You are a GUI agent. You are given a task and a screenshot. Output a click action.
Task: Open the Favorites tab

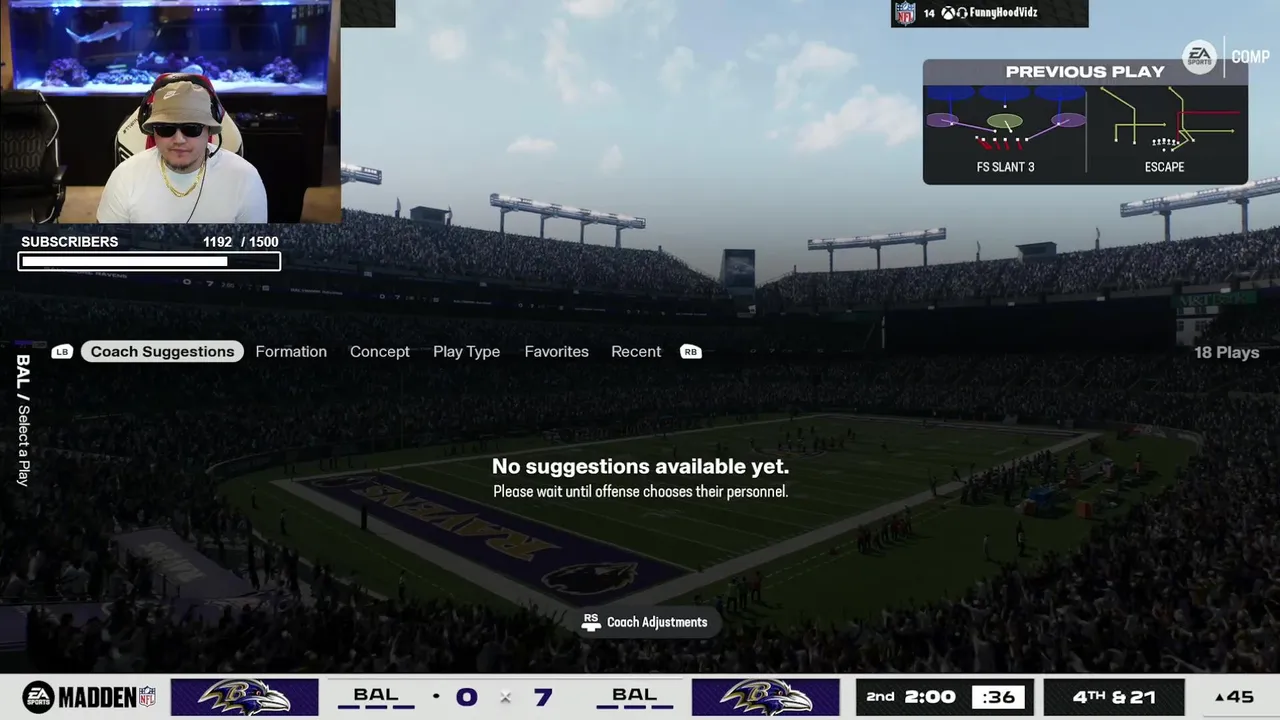(x=556, y=352)
